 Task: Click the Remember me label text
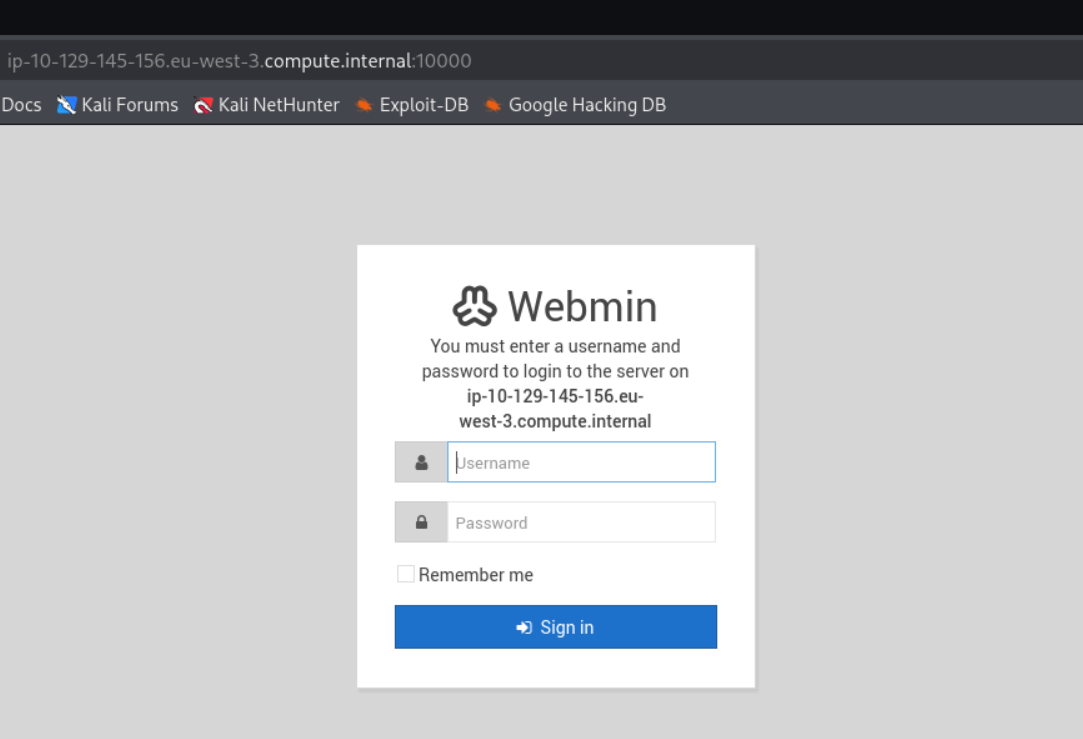[x=476, y=575]
